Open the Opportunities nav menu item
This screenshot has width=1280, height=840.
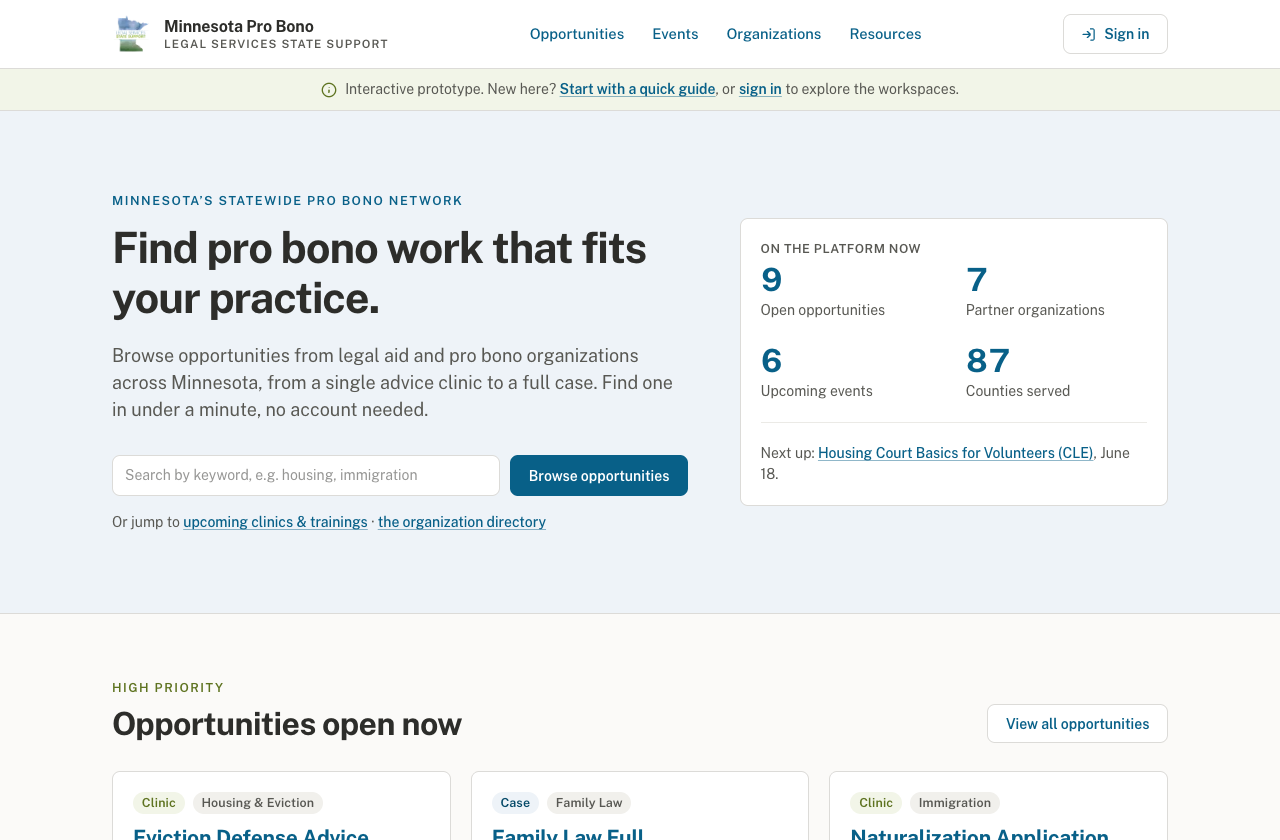pyautogui.click(x=577, y=34)
